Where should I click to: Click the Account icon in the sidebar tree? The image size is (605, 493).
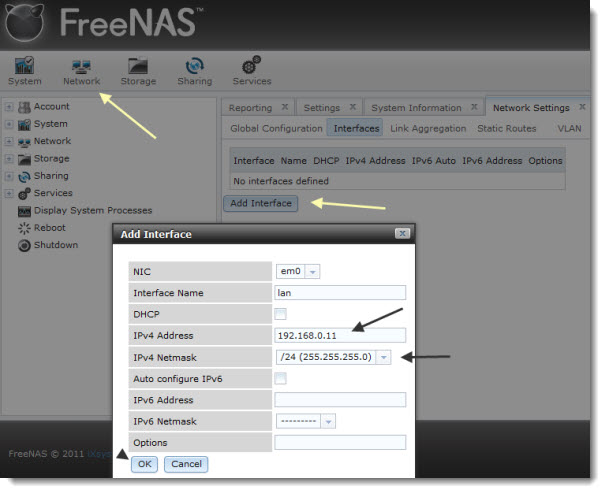pos(24,107)
